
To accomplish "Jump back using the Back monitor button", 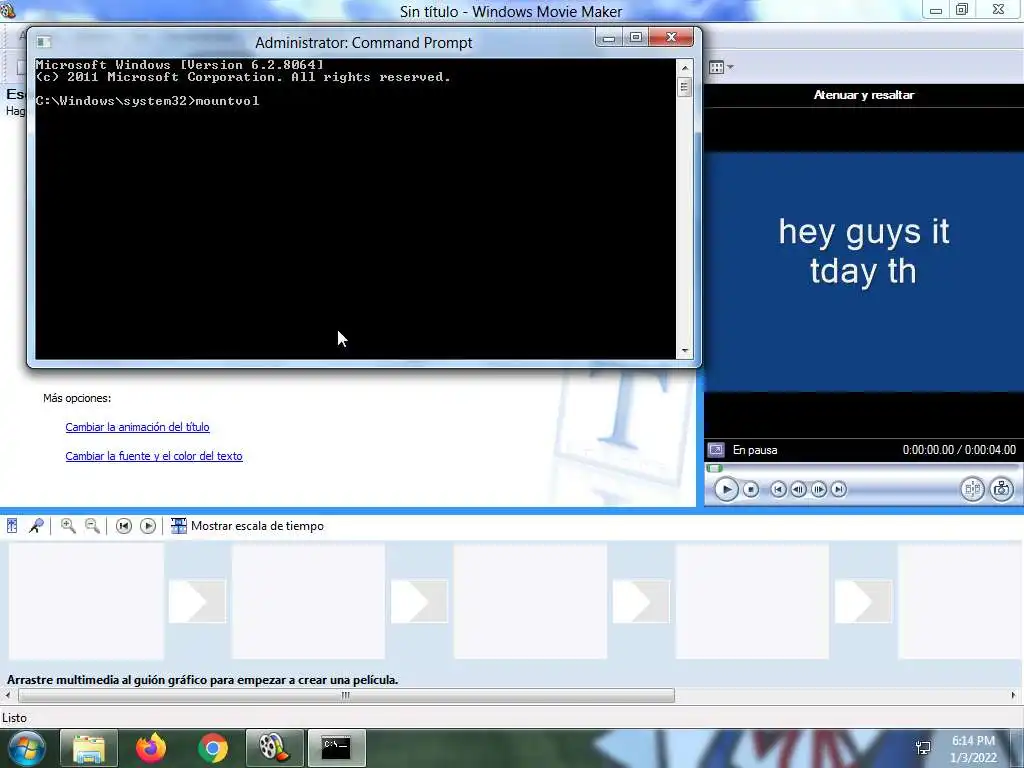I will (778, 489).
